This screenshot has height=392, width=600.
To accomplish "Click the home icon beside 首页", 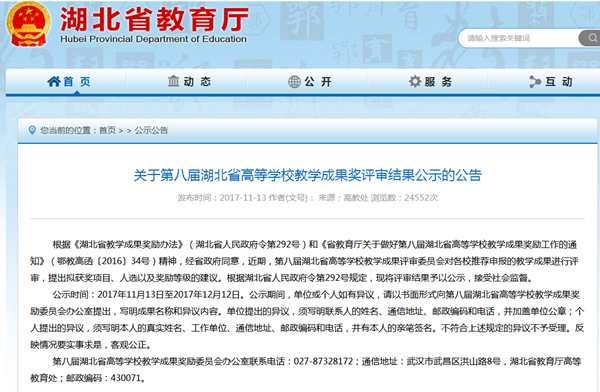I will click(x=54, y=81).
